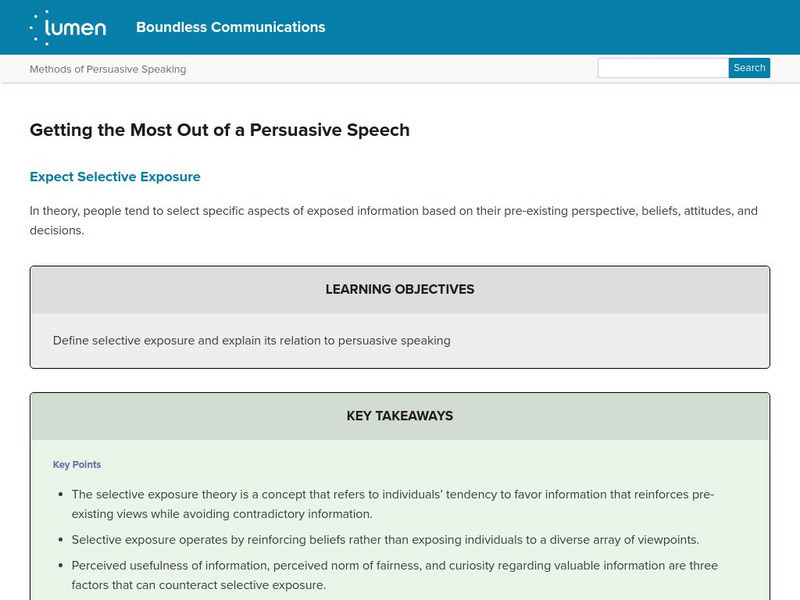The height and width of the screenshot is (600, 800).
Task: Click the Key Takeaways box header
Action: [400, 416]
